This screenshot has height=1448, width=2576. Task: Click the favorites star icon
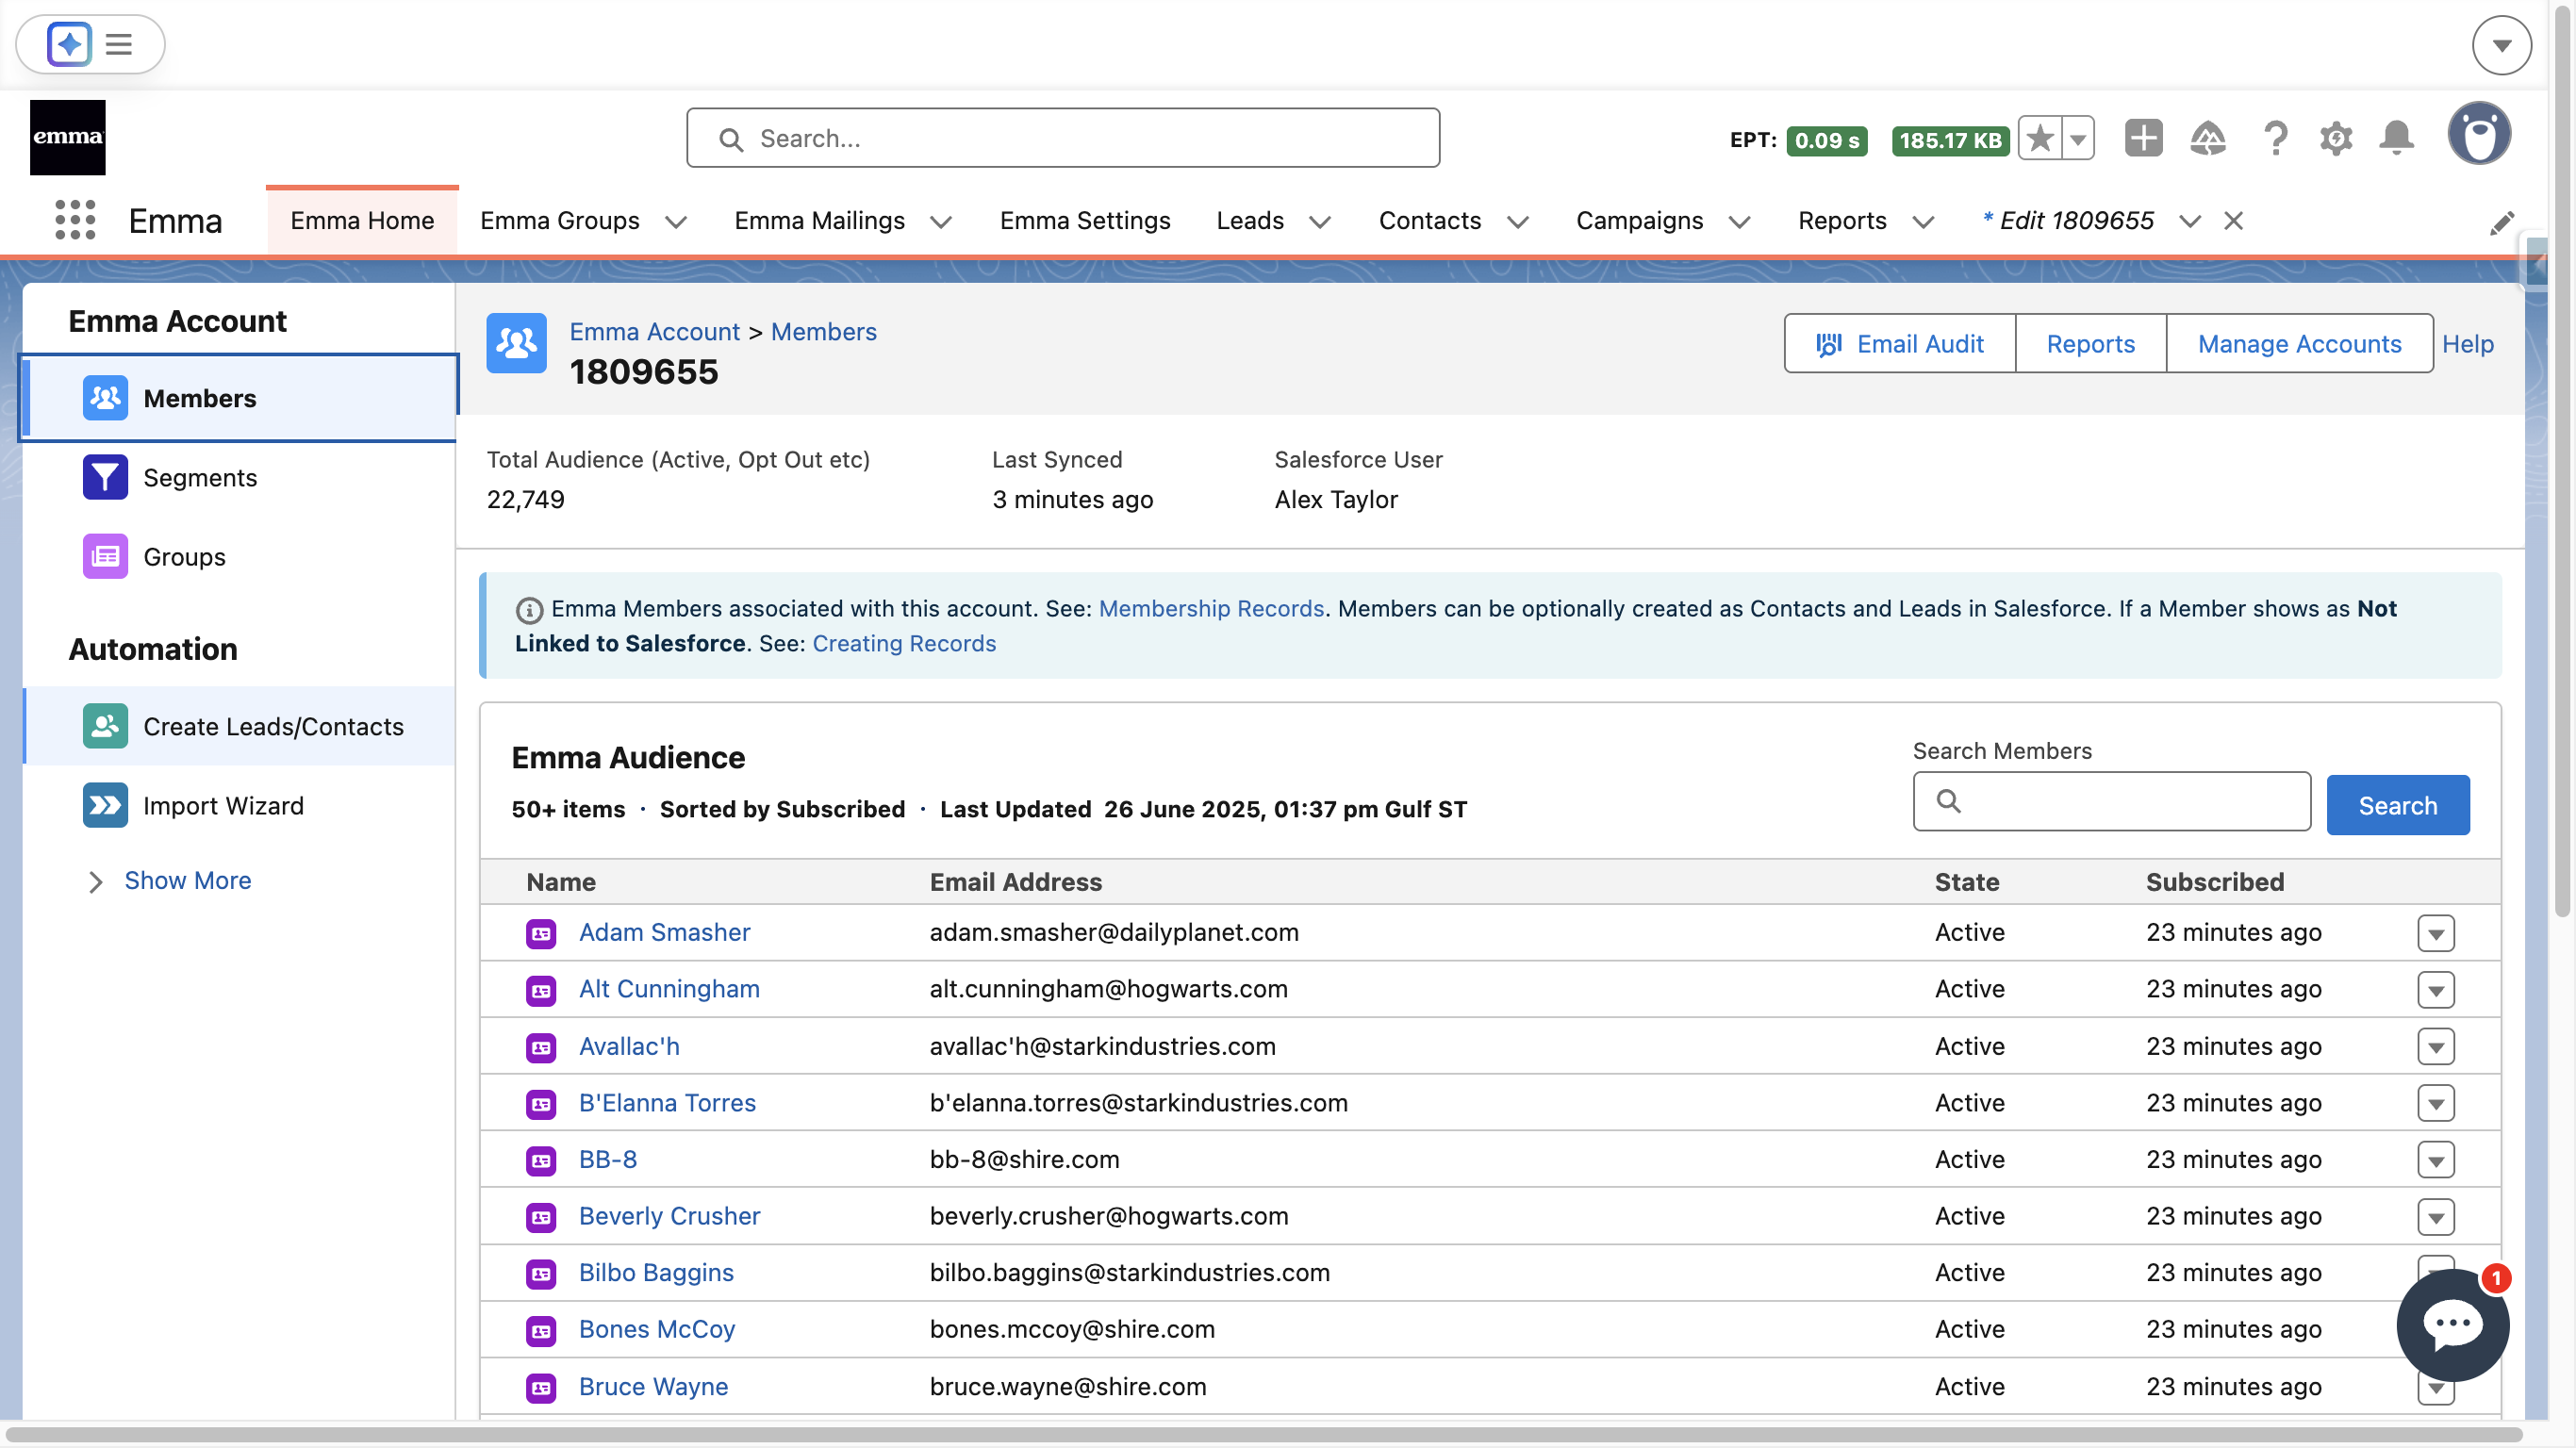point(2040,138)
